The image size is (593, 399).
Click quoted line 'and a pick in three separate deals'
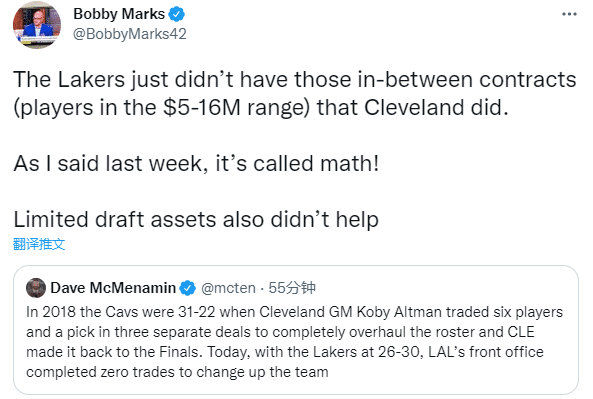tap(280, 332)
